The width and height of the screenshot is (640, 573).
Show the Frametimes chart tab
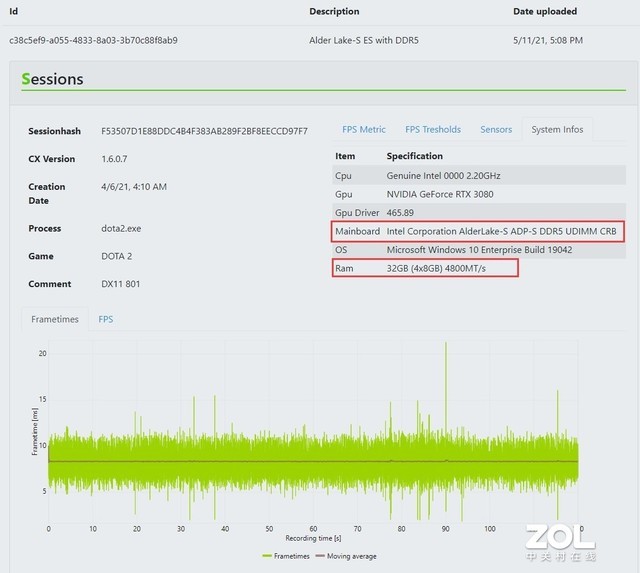55,319
